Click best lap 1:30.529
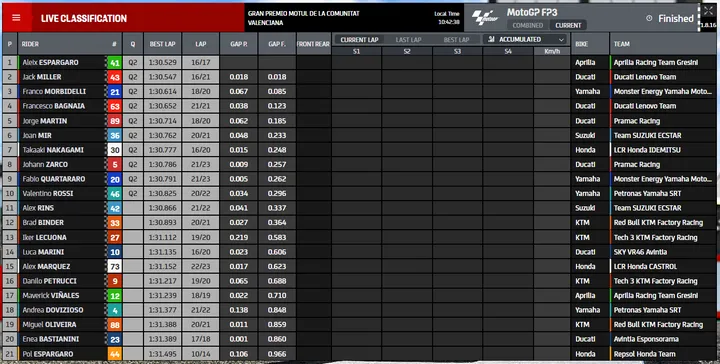Image resolution: width=720 pixels, height=364 pixels. [163, 62]
